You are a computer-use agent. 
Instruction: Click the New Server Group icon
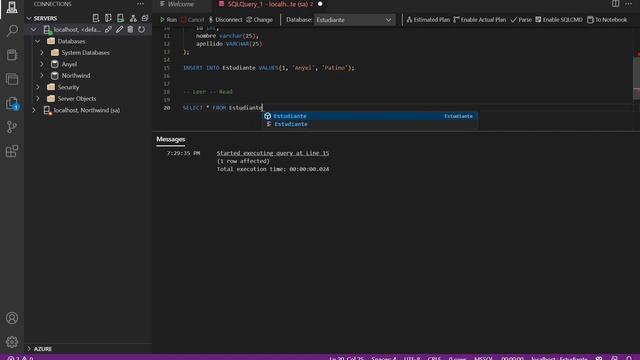click(108, 18)
